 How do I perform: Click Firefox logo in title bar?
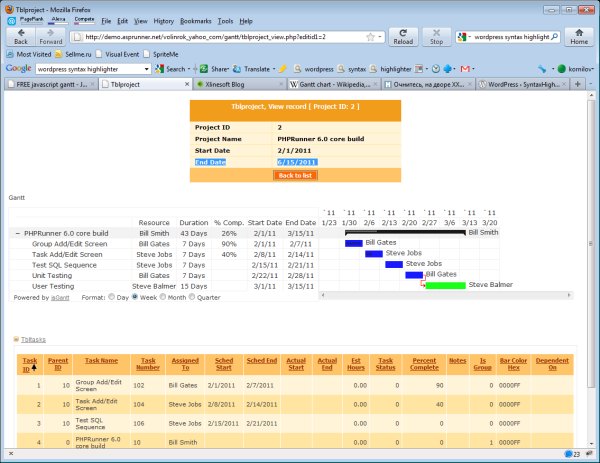(10, 9)
